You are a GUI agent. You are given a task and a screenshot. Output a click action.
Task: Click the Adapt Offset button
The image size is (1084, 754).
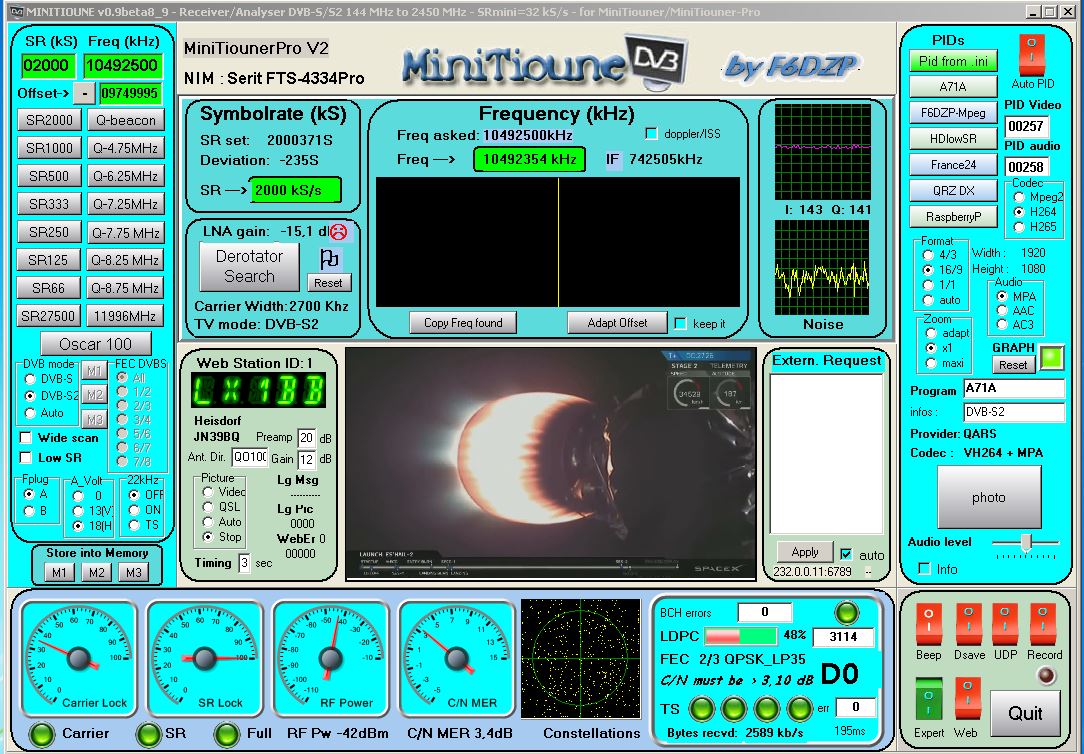[x=617, y=323]
